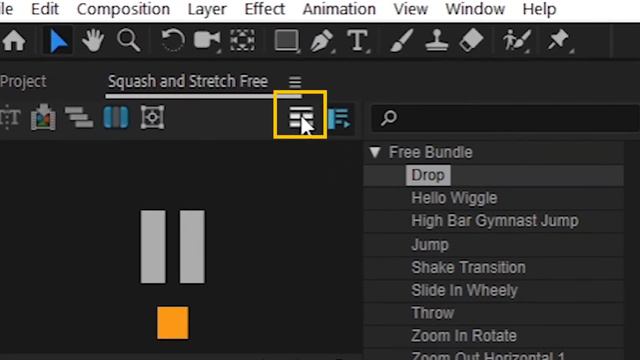Click the Drop preset preview thumbnail
This screenshot has height=360, width=640.
click(x=173, y=274)
